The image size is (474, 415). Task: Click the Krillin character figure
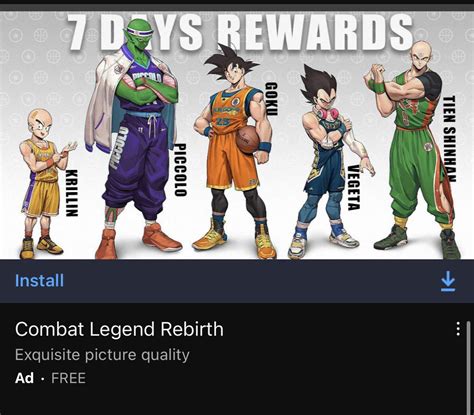(x=45, y=183)
